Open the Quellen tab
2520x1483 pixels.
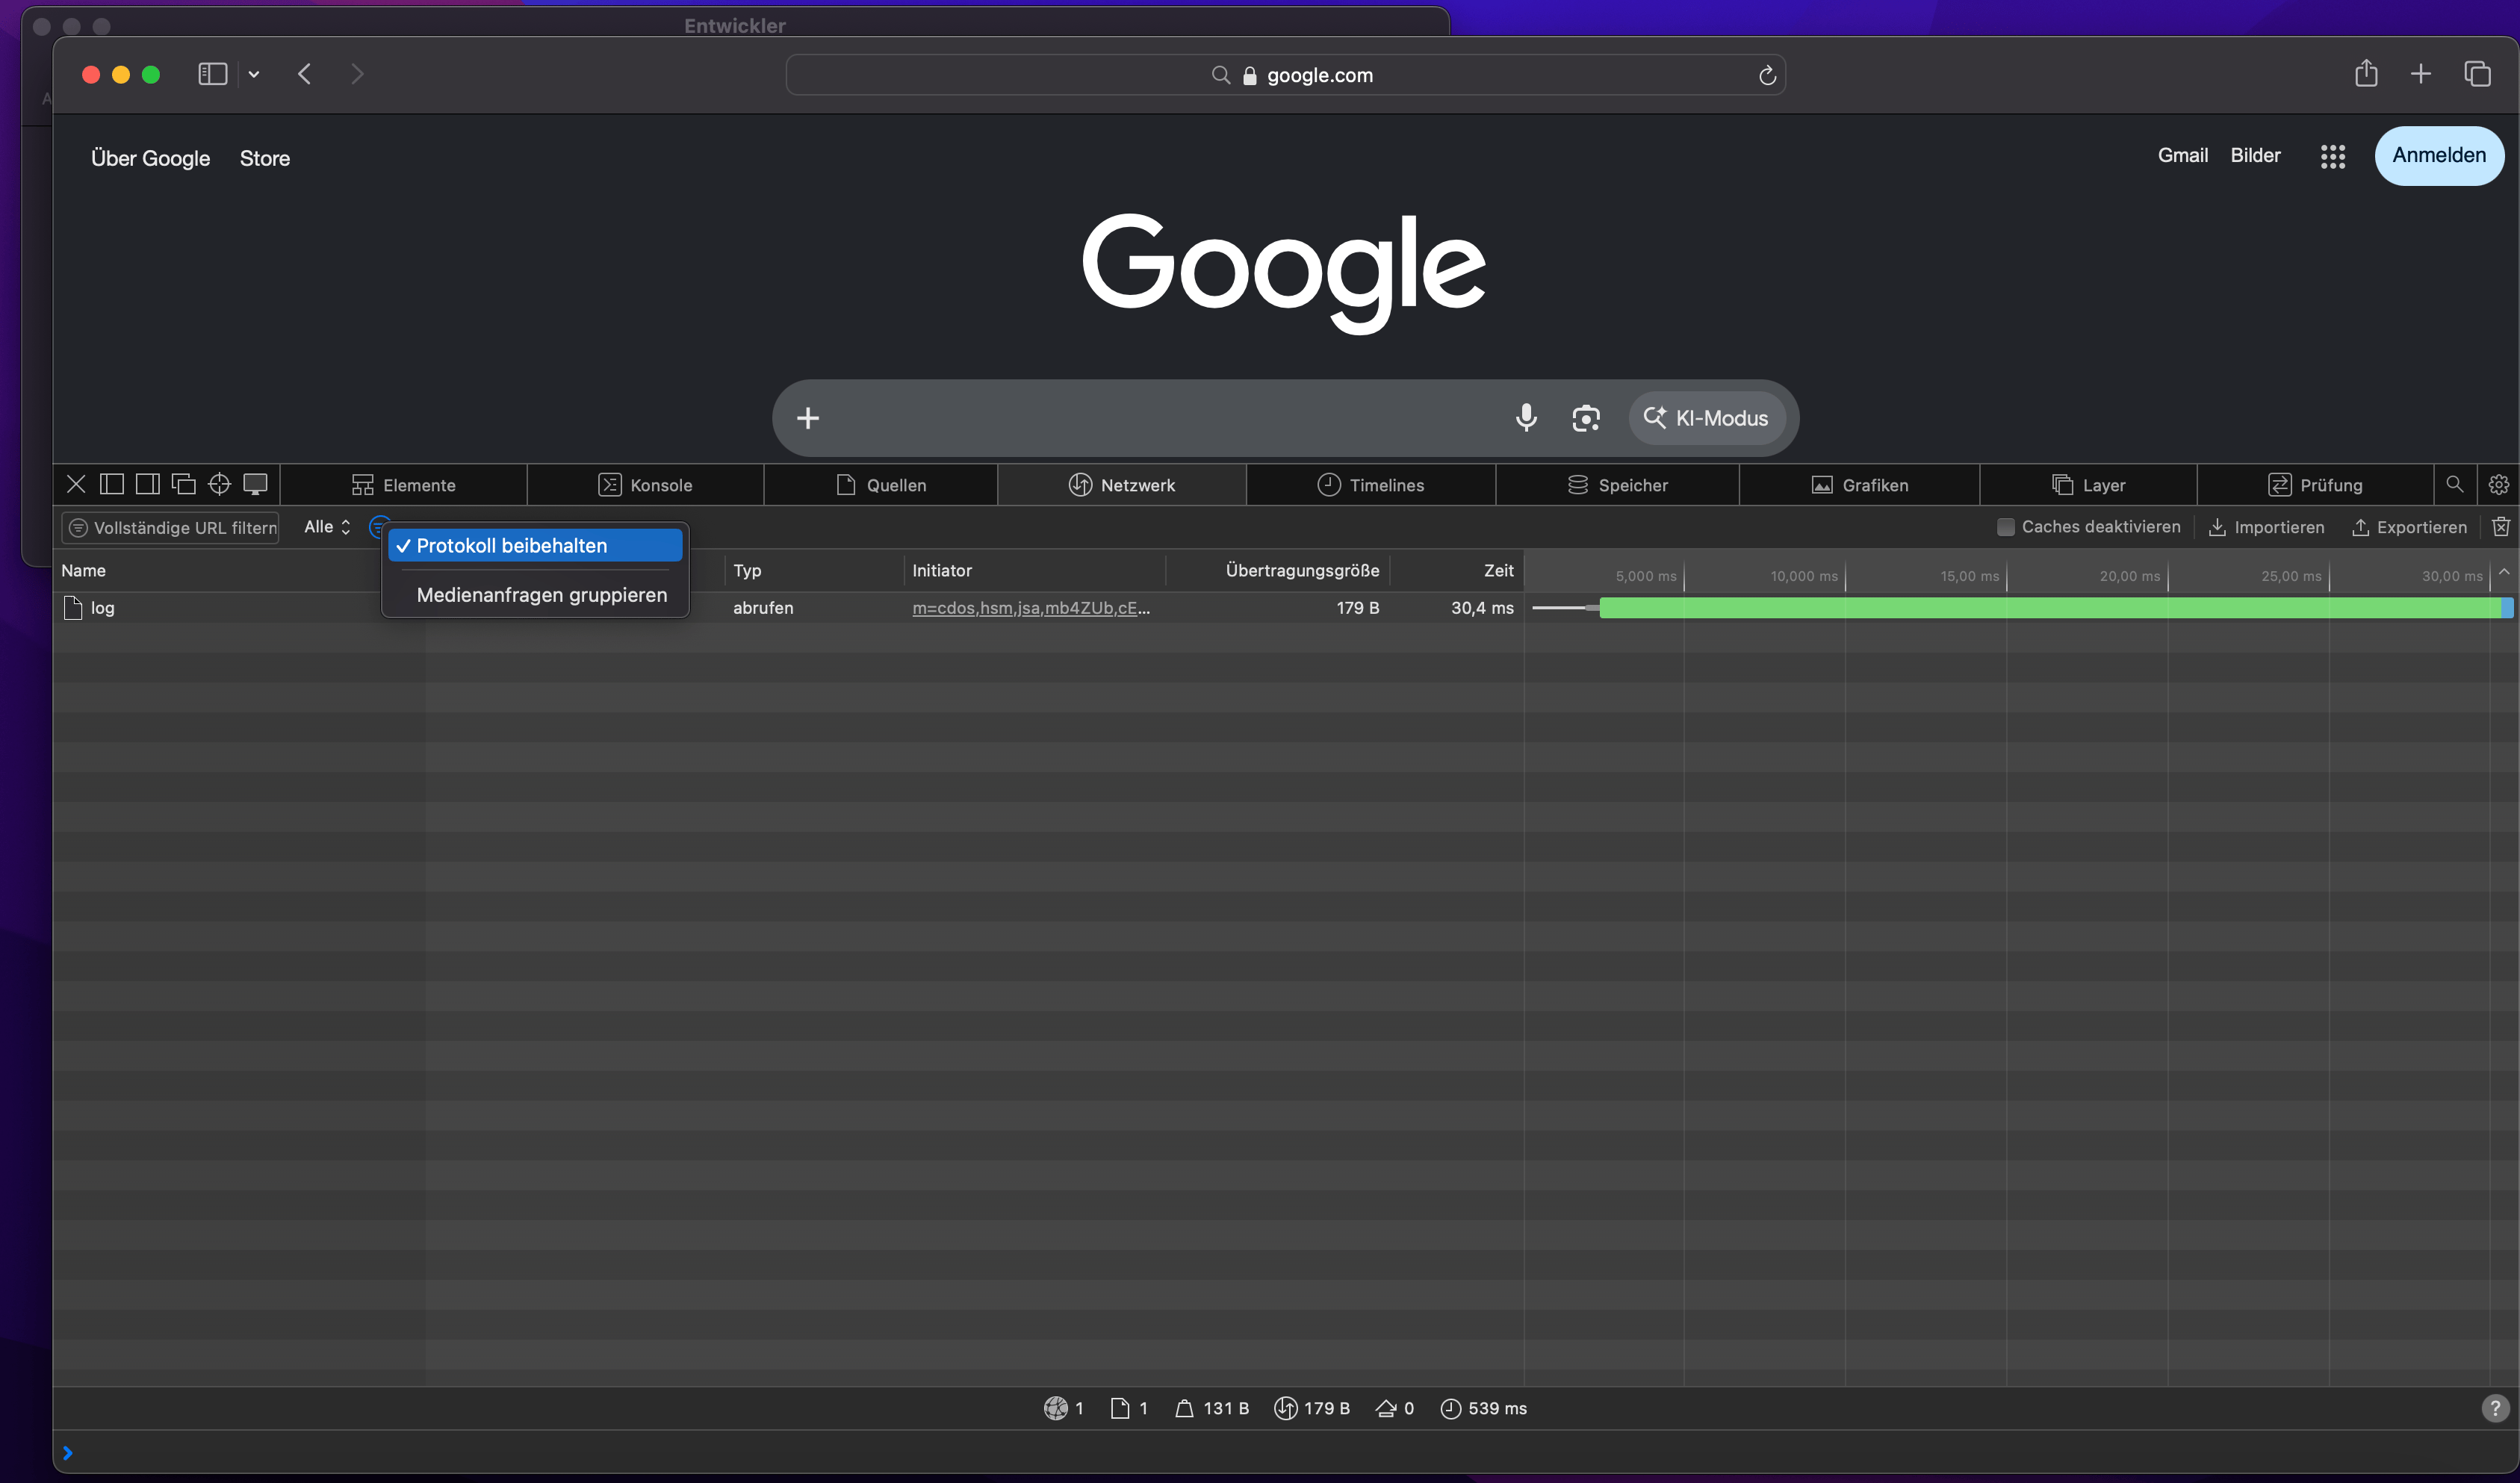coord(882,485)
